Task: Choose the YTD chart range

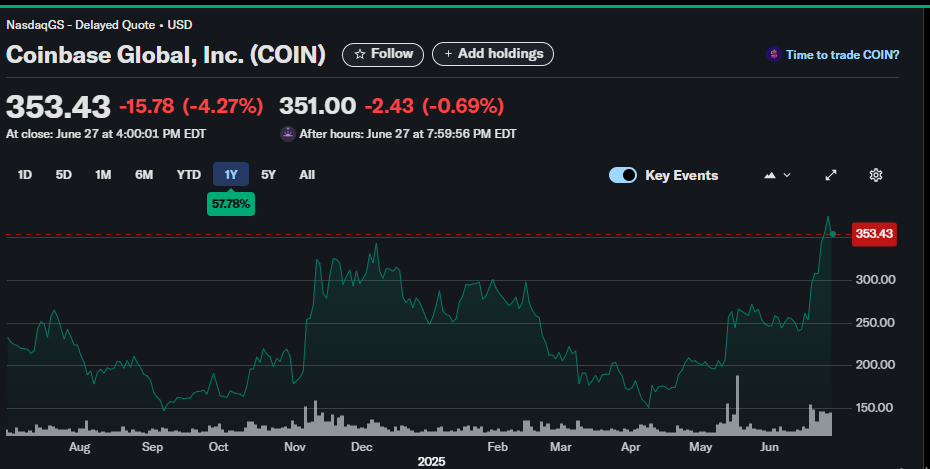Action: coord(189,175)
